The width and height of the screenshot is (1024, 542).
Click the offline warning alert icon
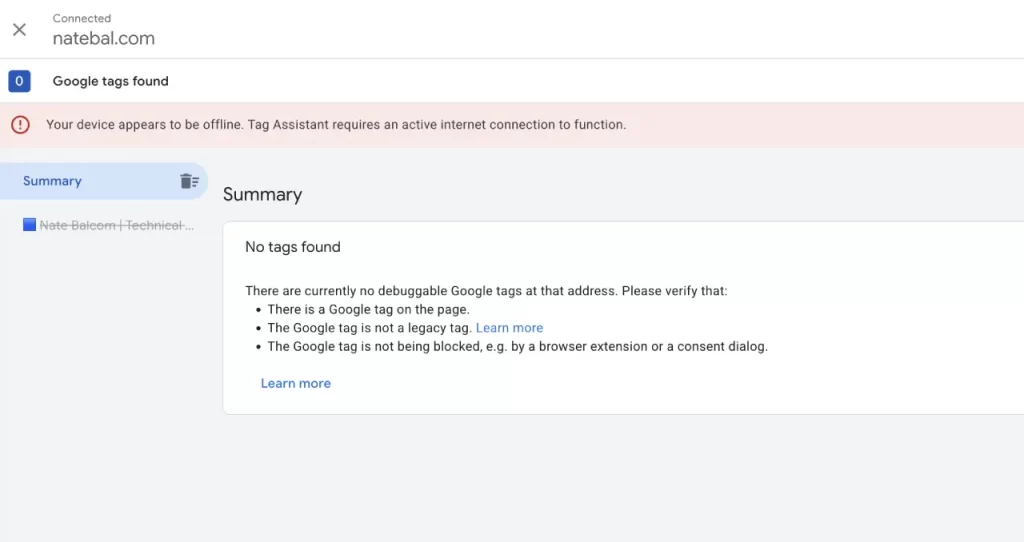(x=20, y=125)
